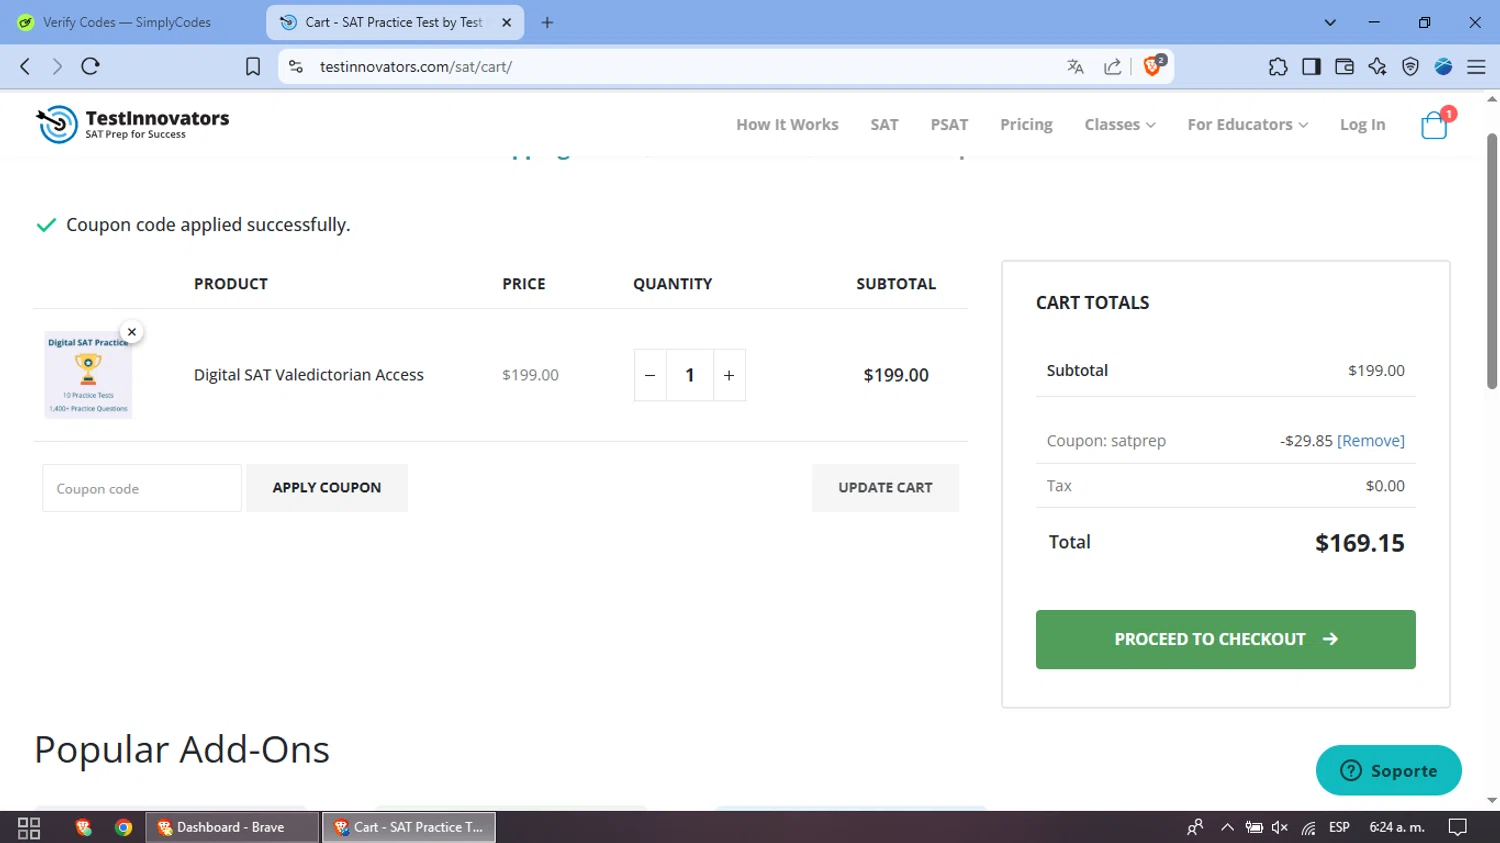
Task: Reload the current page
Action: point(90,66)
